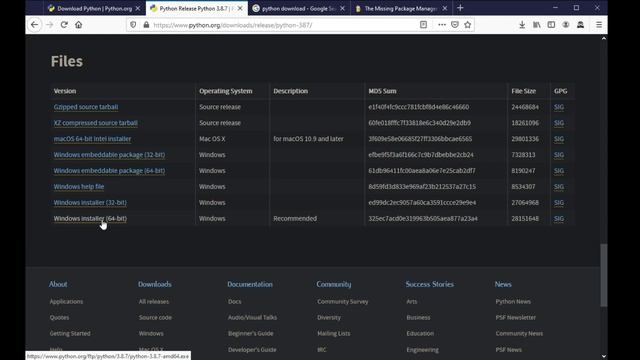Open SIG link for macOS installer row
This screenshot has width=640, height=360.
tap(559, 139)
